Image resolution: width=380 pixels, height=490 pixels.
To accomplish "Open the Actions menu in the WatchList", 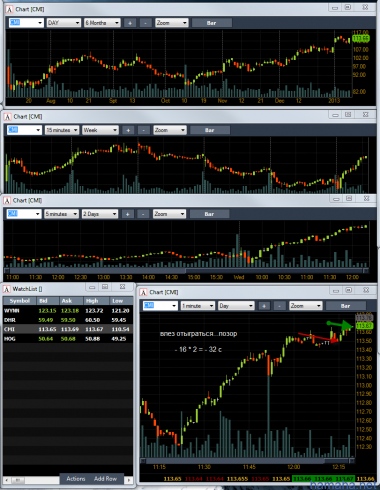I will (76, 479).
